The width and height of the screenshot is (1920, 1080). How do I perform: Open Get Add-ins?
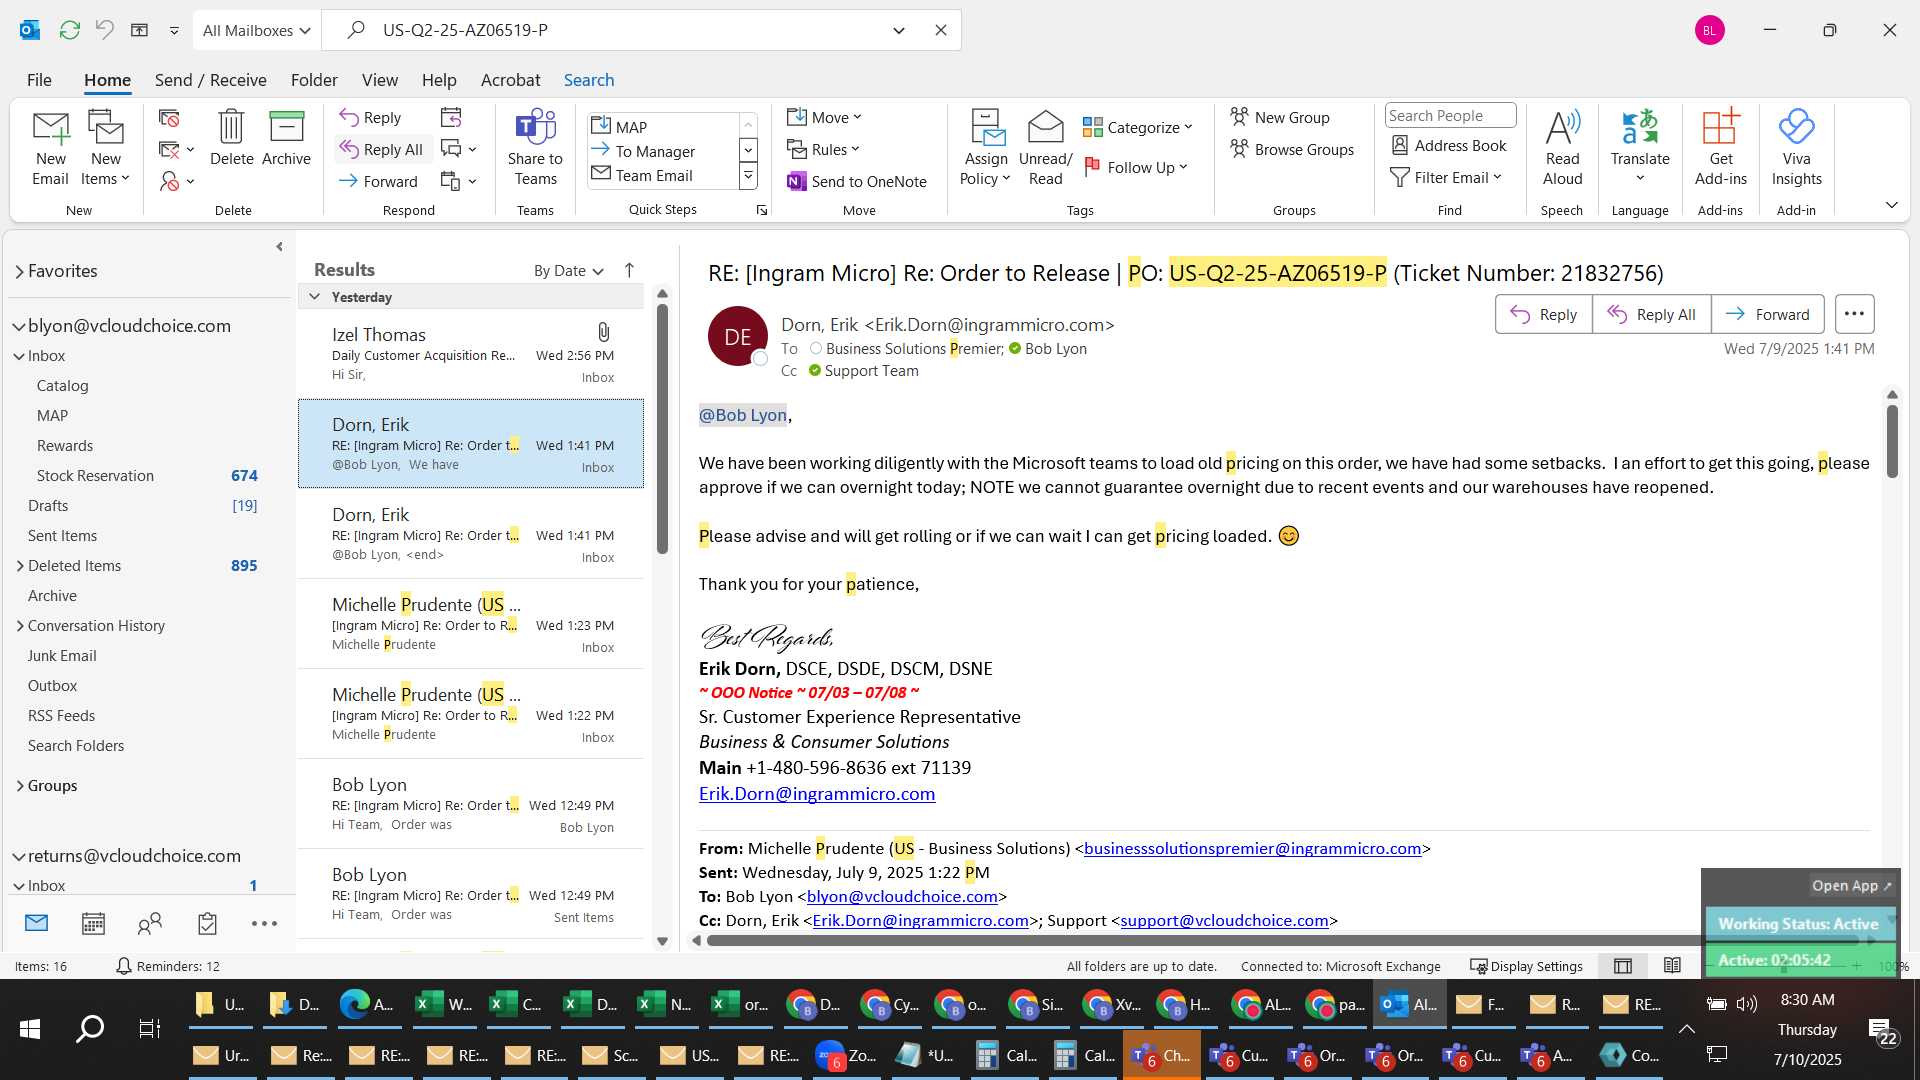pos(1720,148)
